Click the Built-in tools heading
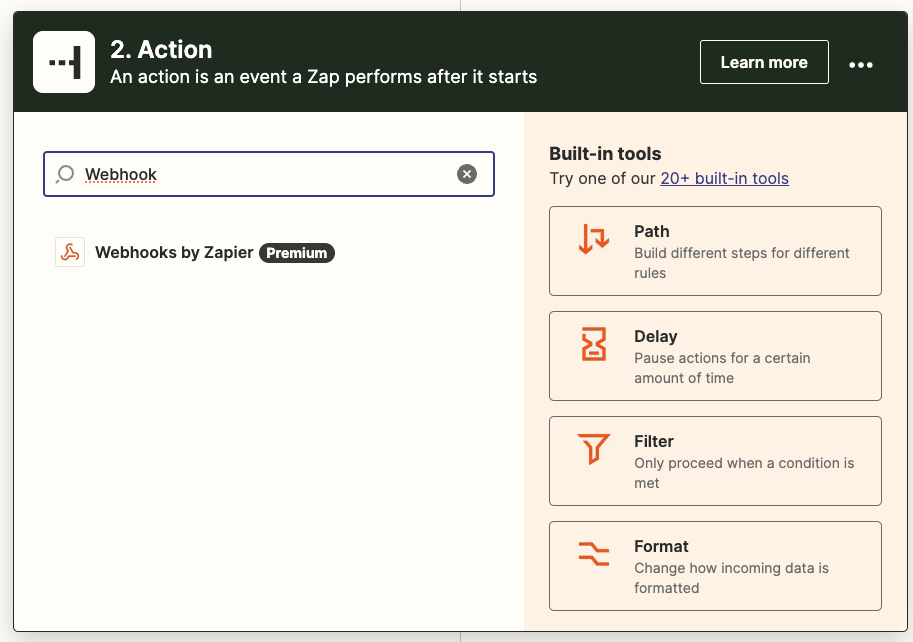Screen dimensions: 913x642 605,154
